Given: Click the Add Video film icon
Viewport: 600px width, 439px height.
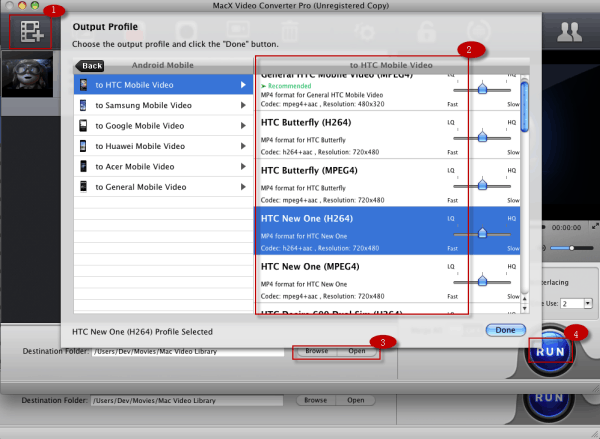Looking at the screenshot, I should 31,31.
